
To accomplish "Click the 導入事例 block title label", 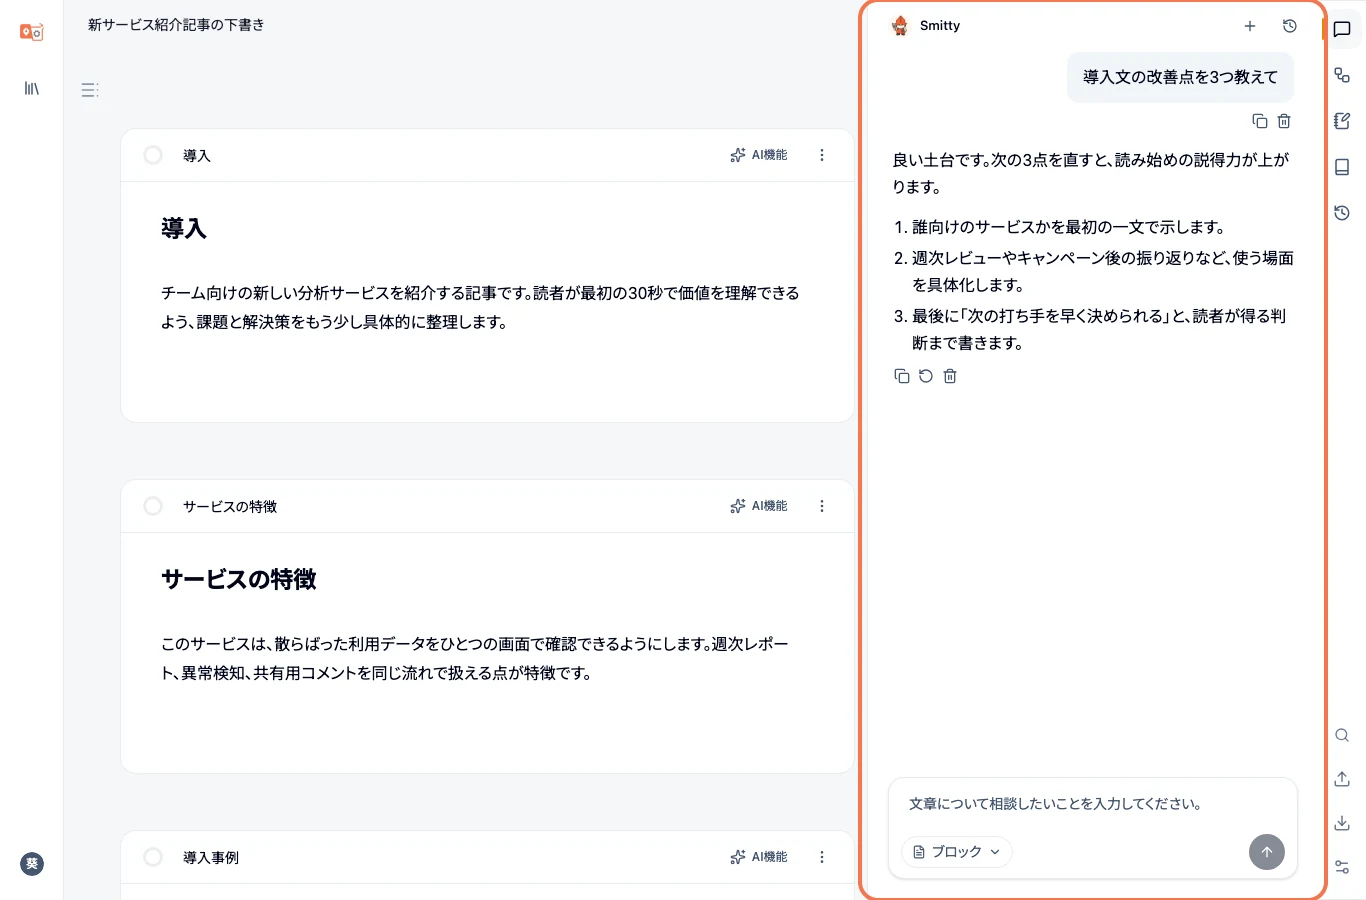I will pyautogui.click(x=211, y=858).
